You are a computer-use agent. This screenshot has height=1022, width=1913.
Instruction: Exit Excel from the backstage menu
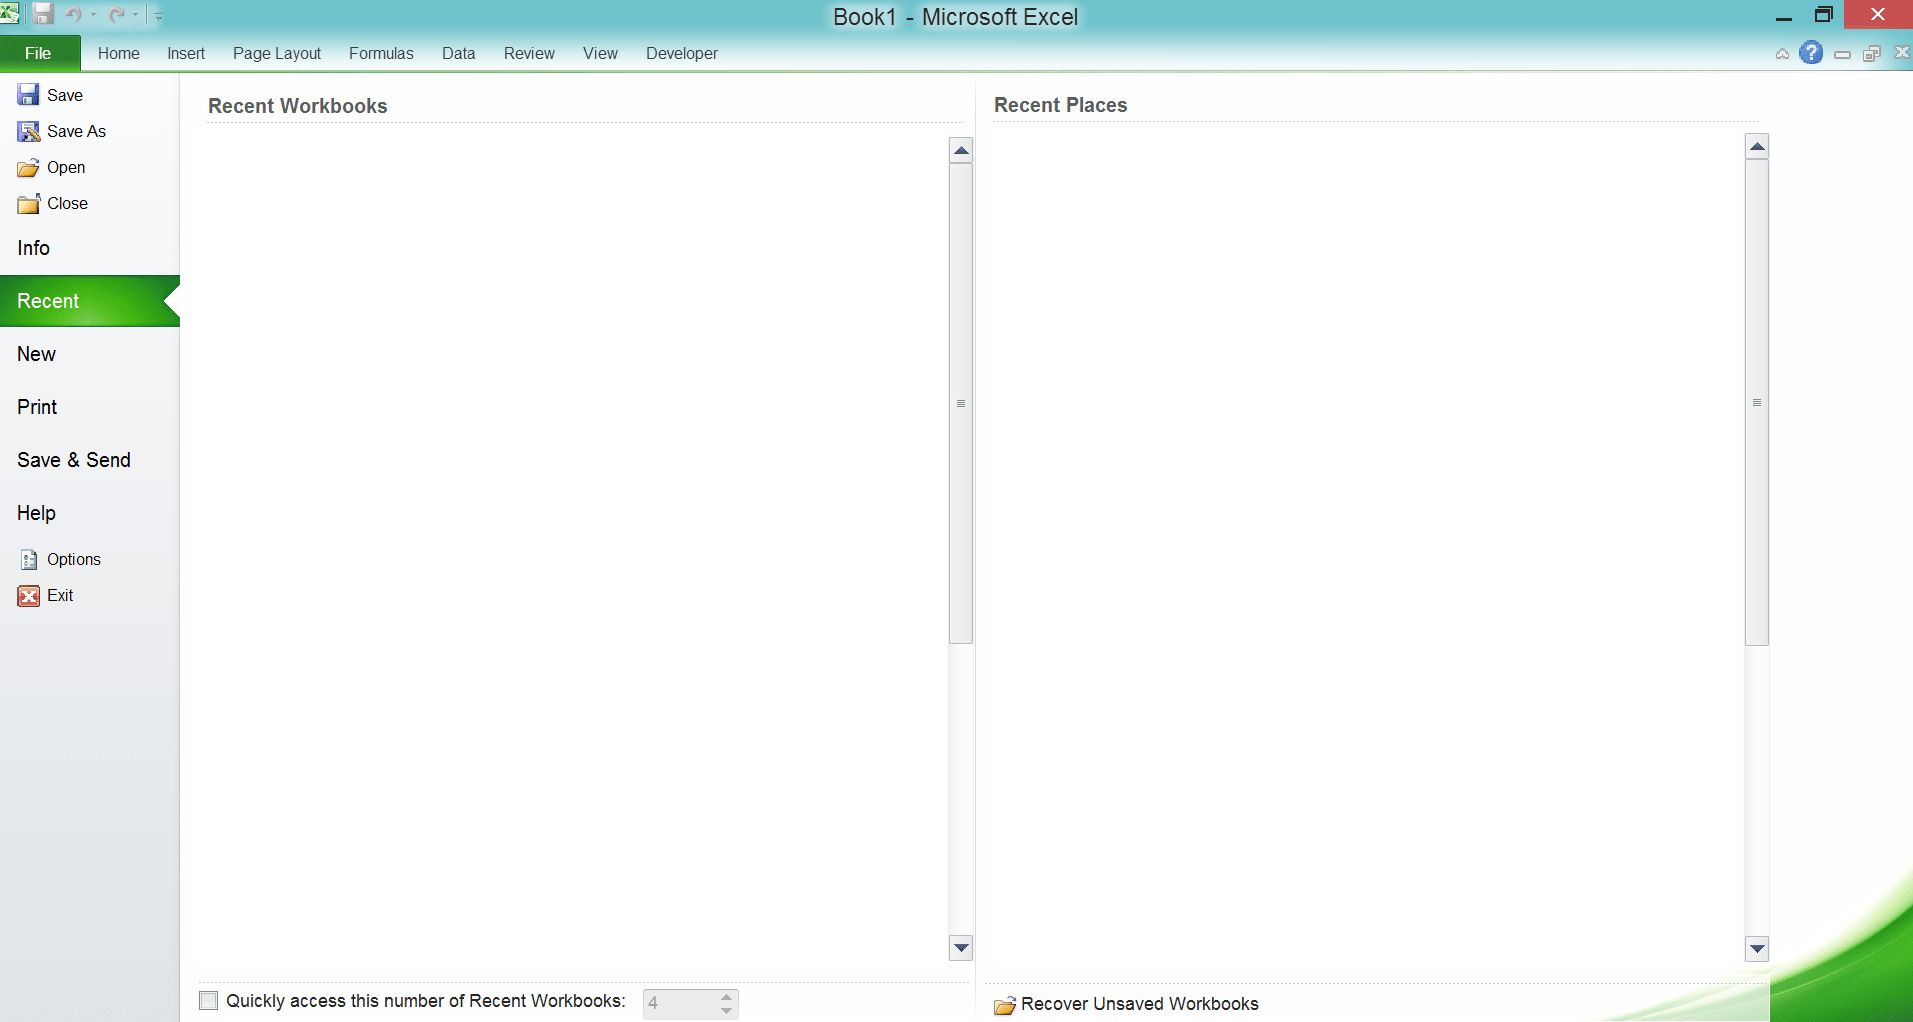click(46, 595)
